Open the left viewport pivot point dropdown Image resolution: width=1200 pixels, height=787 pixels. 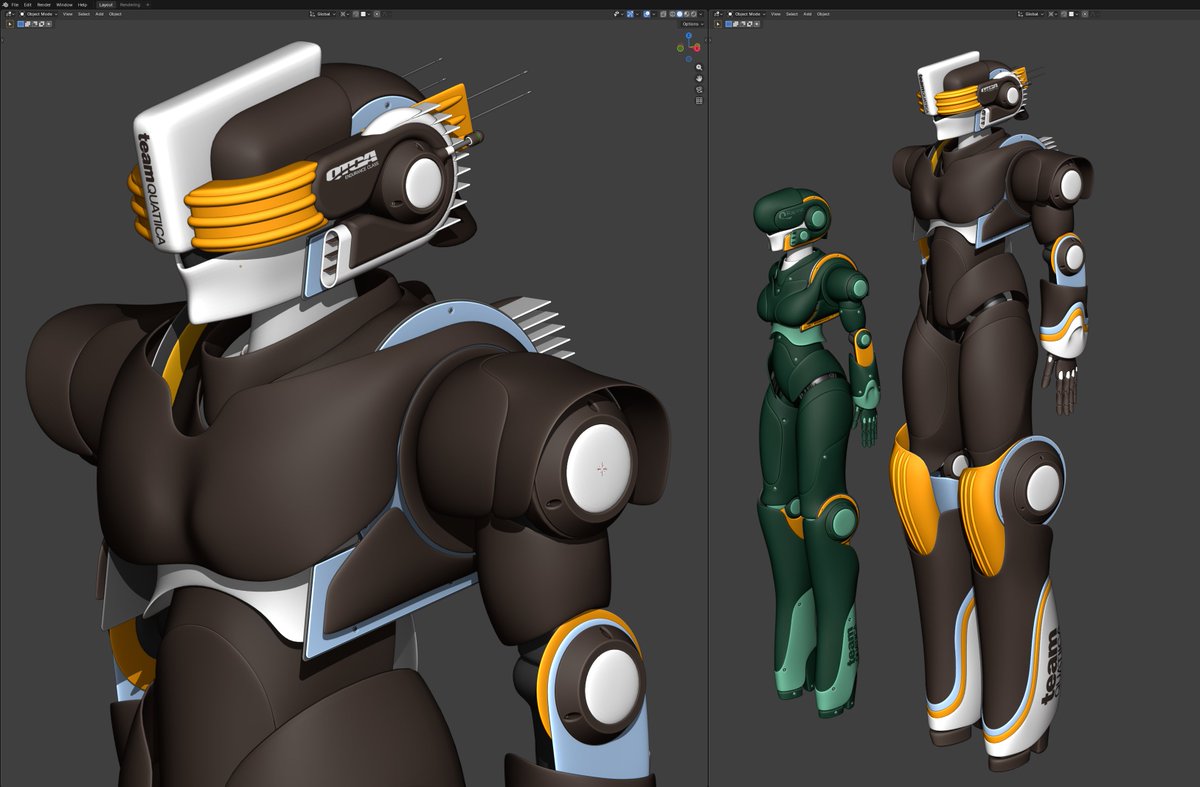click(344, 14)
